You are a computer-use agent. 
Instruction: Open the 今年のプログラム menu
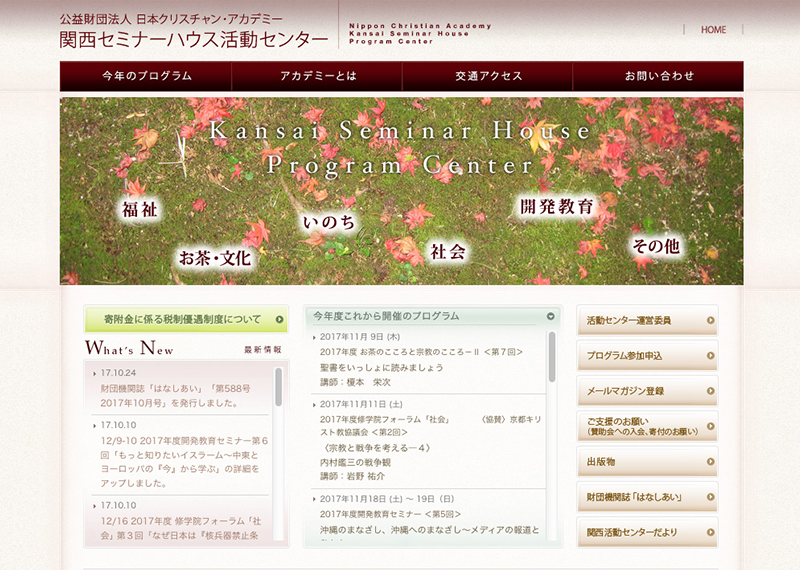tap(146, 76)
